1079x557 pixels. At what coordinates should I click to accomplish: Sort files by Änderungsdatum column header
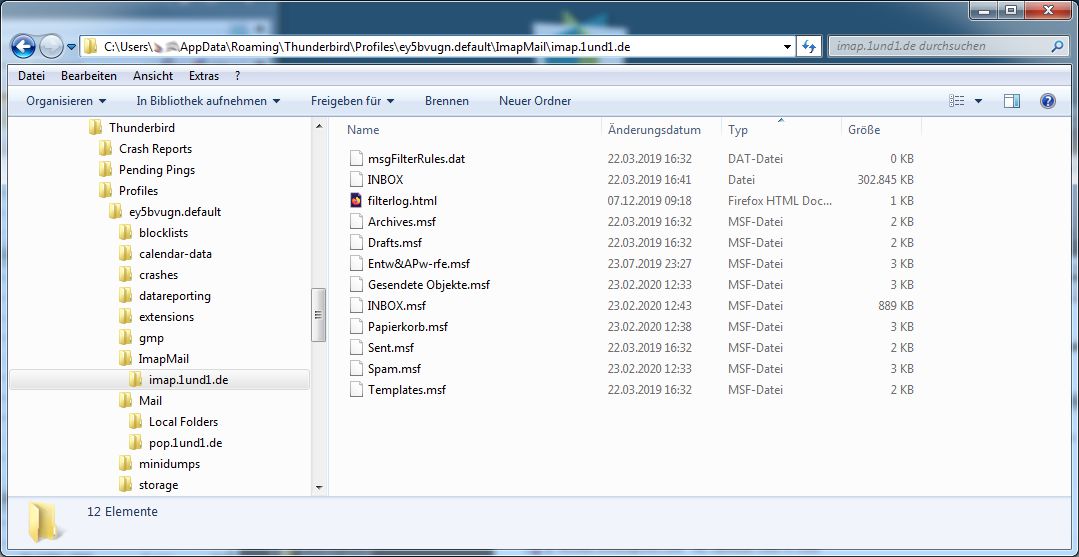point(654,130)
